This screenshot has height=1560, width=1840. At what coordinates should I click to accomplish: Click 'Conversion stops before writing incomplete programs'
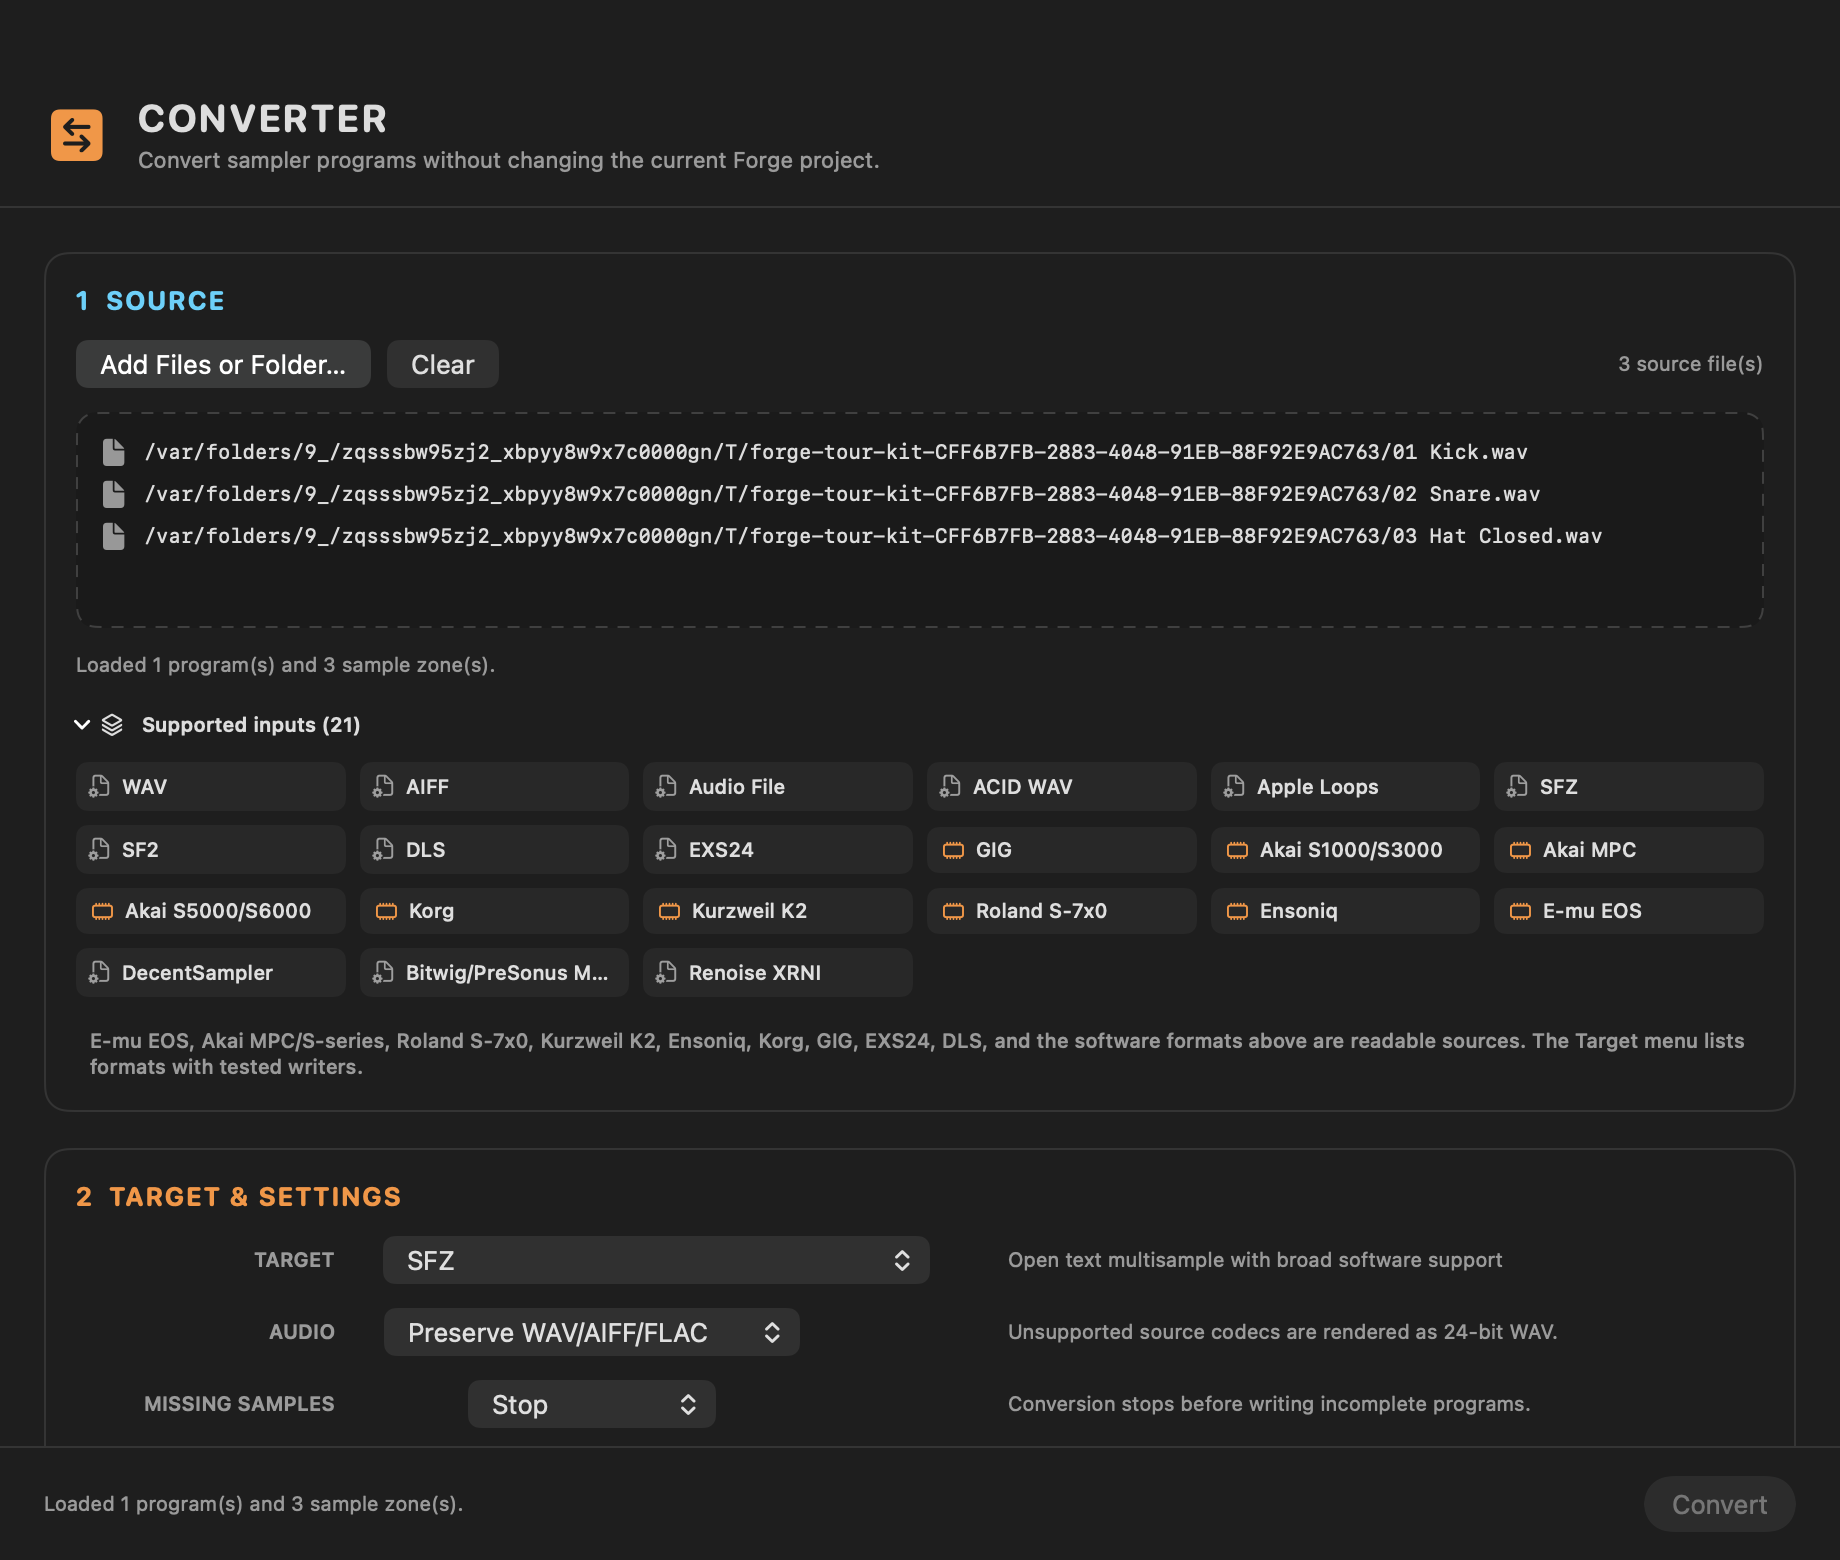point(1269,1404)
